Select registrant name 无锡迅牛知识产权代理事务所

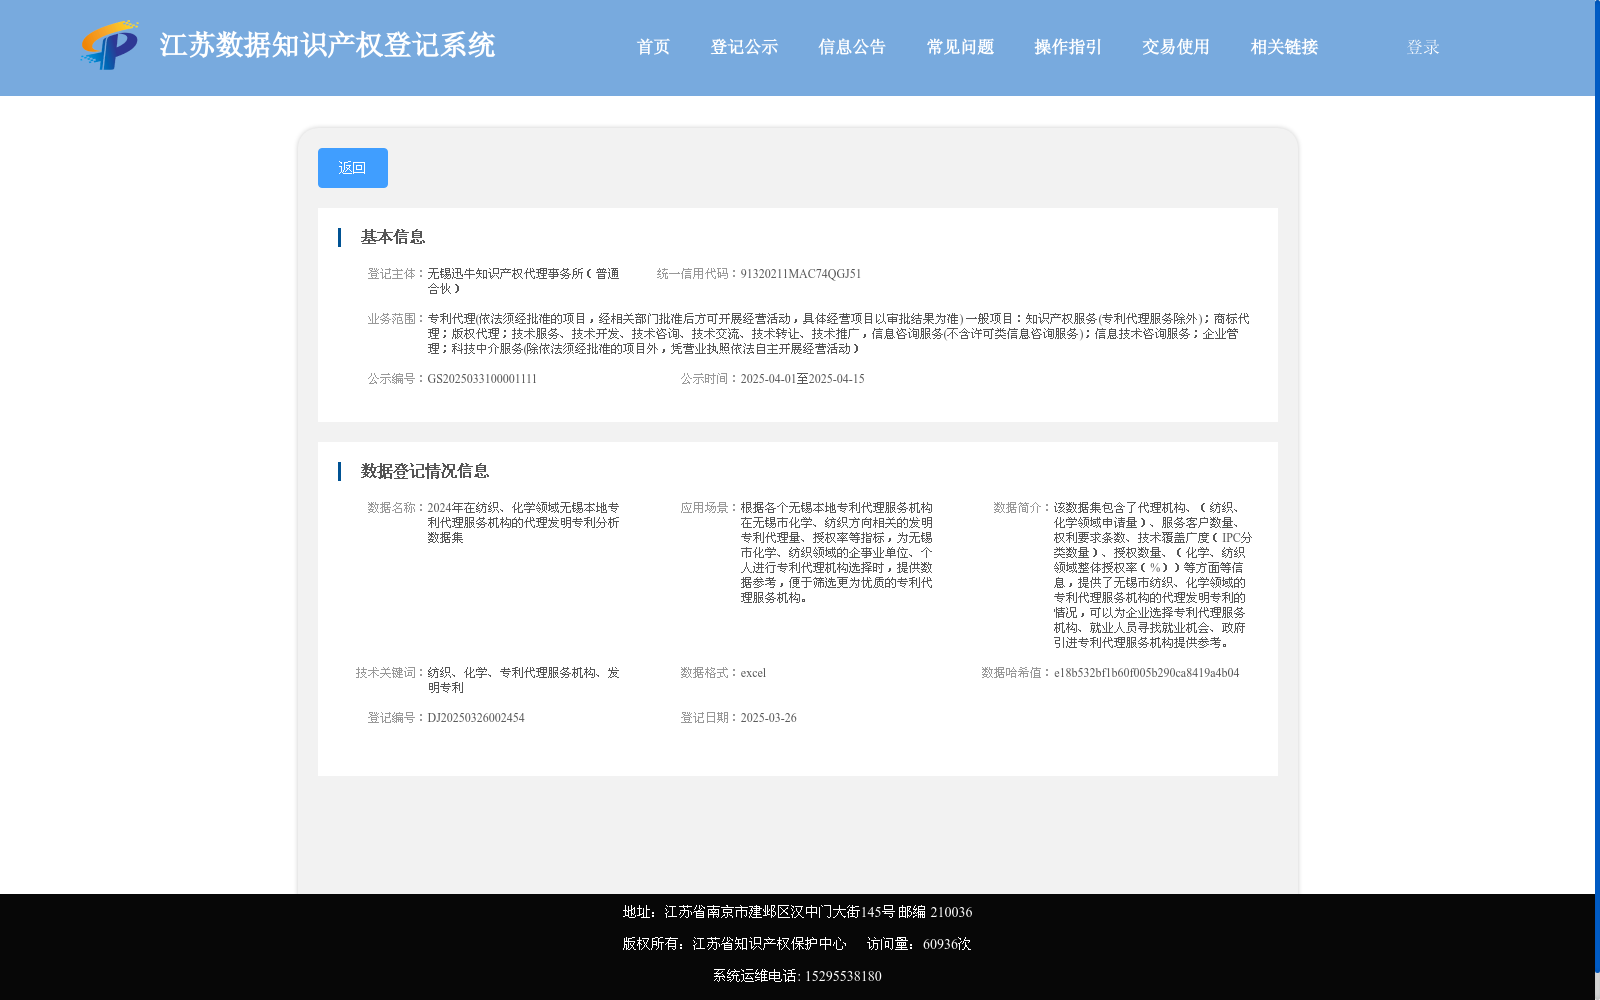click(523, 281)
